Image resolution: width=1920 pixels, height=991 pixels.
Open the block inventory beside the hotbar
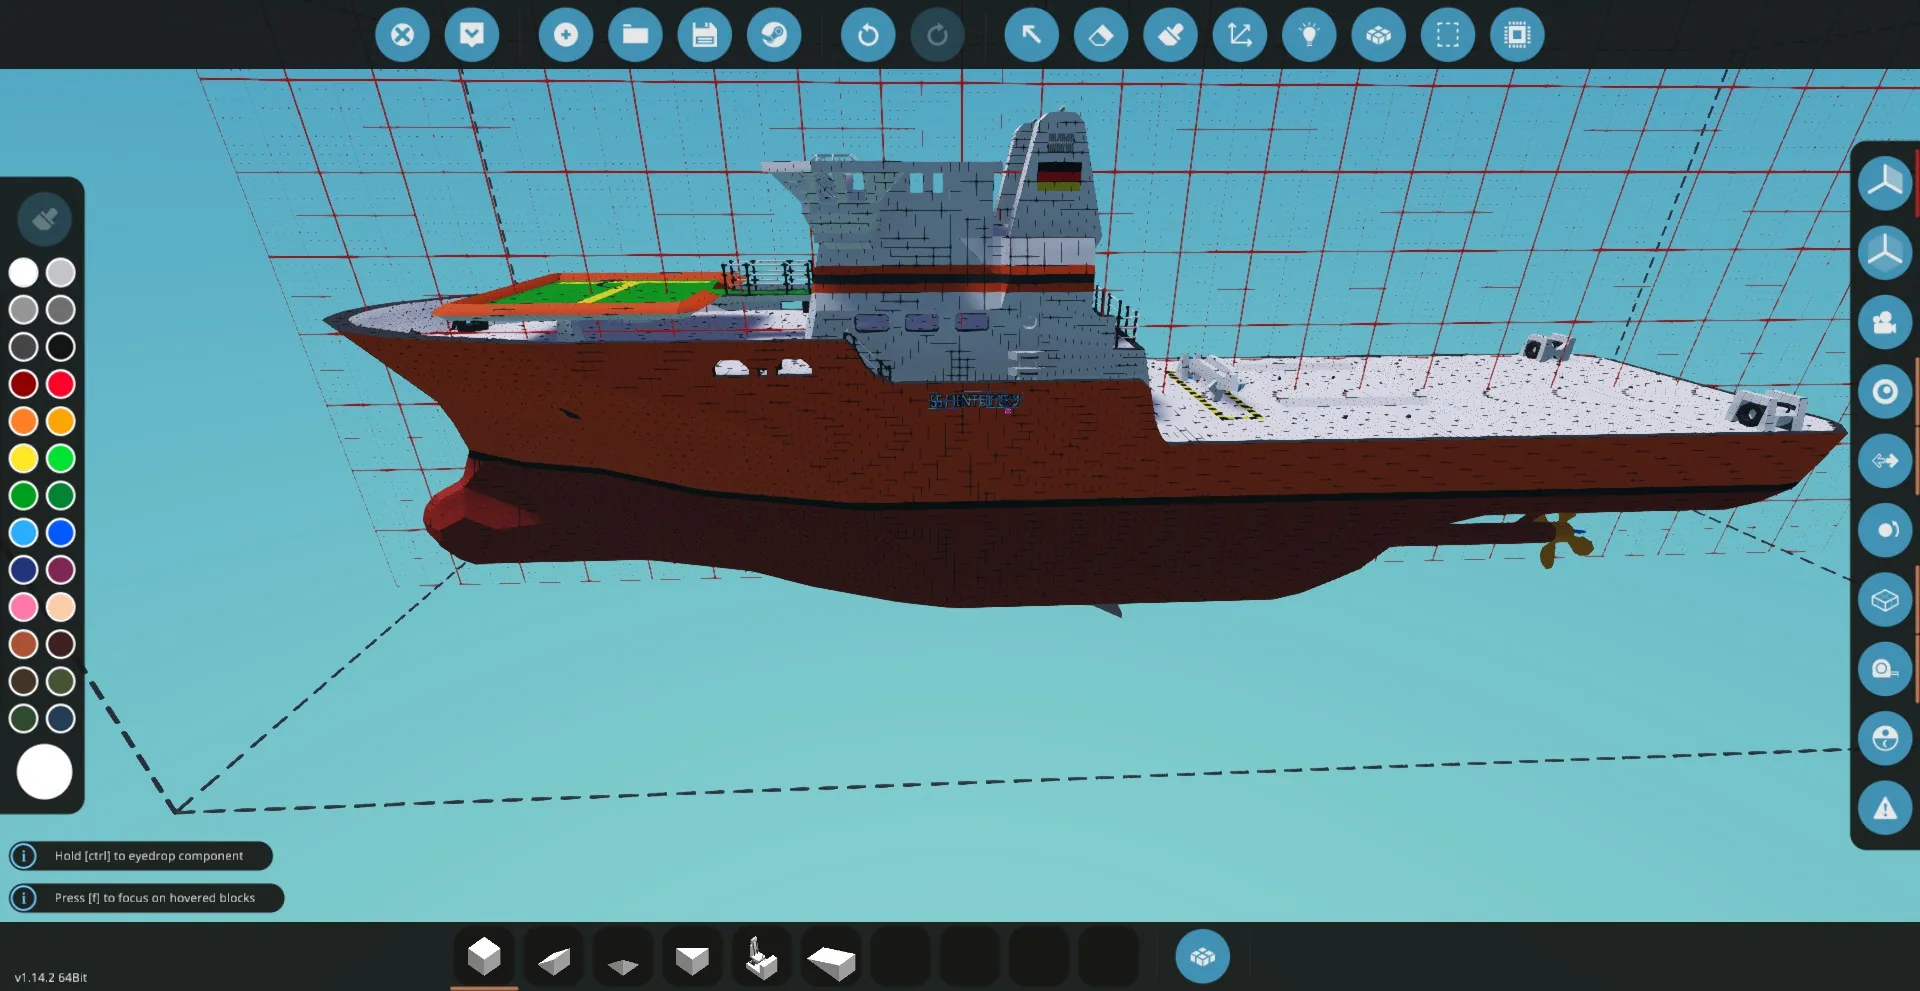1202,957
